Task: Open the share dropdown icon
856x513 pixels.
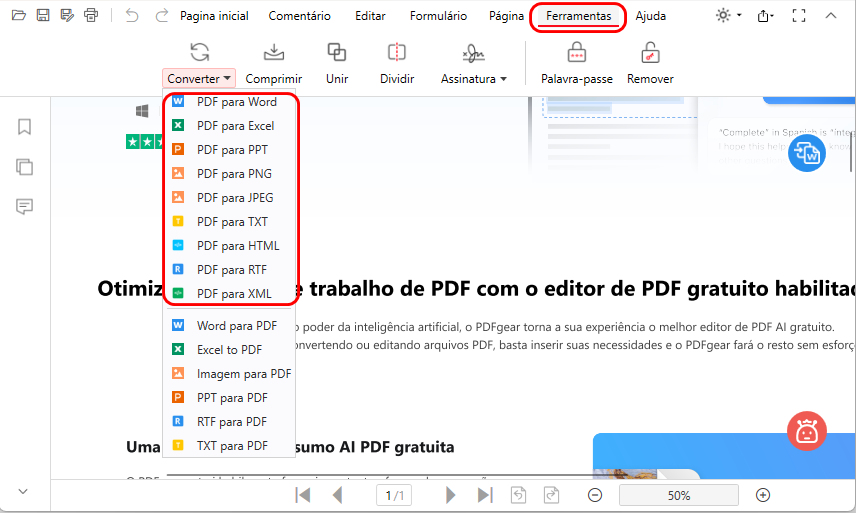Action: [765, 16]
